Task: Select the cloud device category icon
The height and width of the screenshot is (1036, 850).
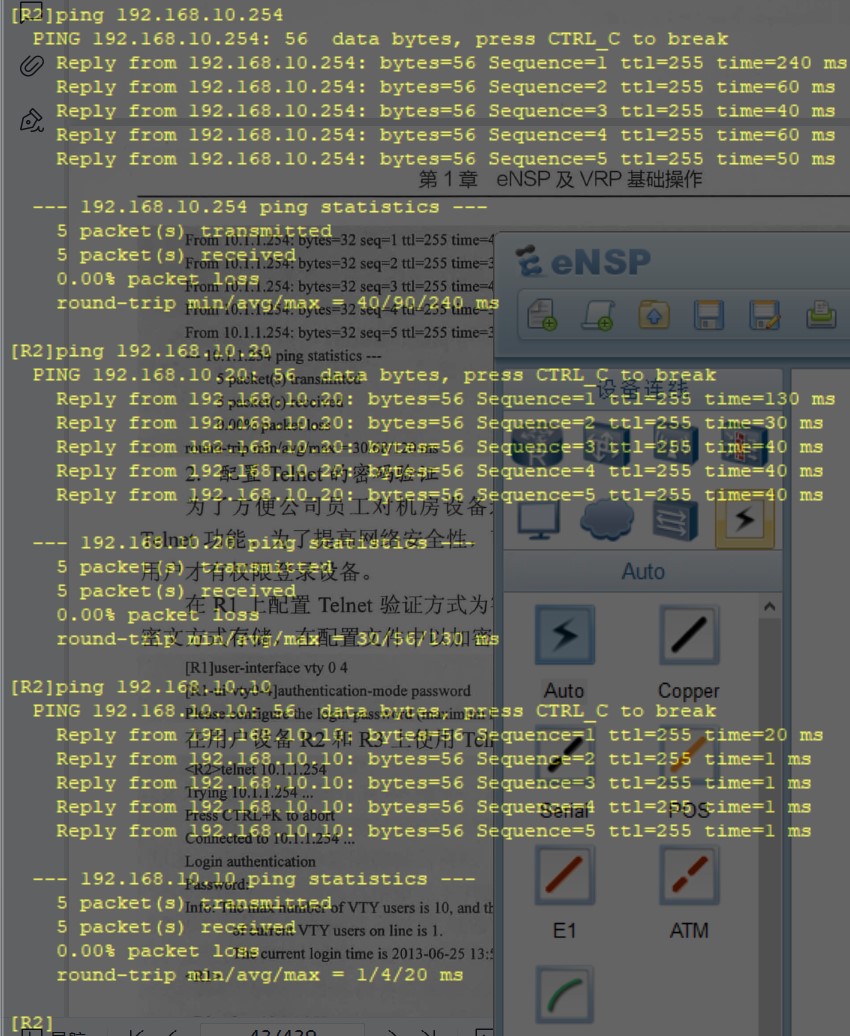Action: (x=607, y=521)
